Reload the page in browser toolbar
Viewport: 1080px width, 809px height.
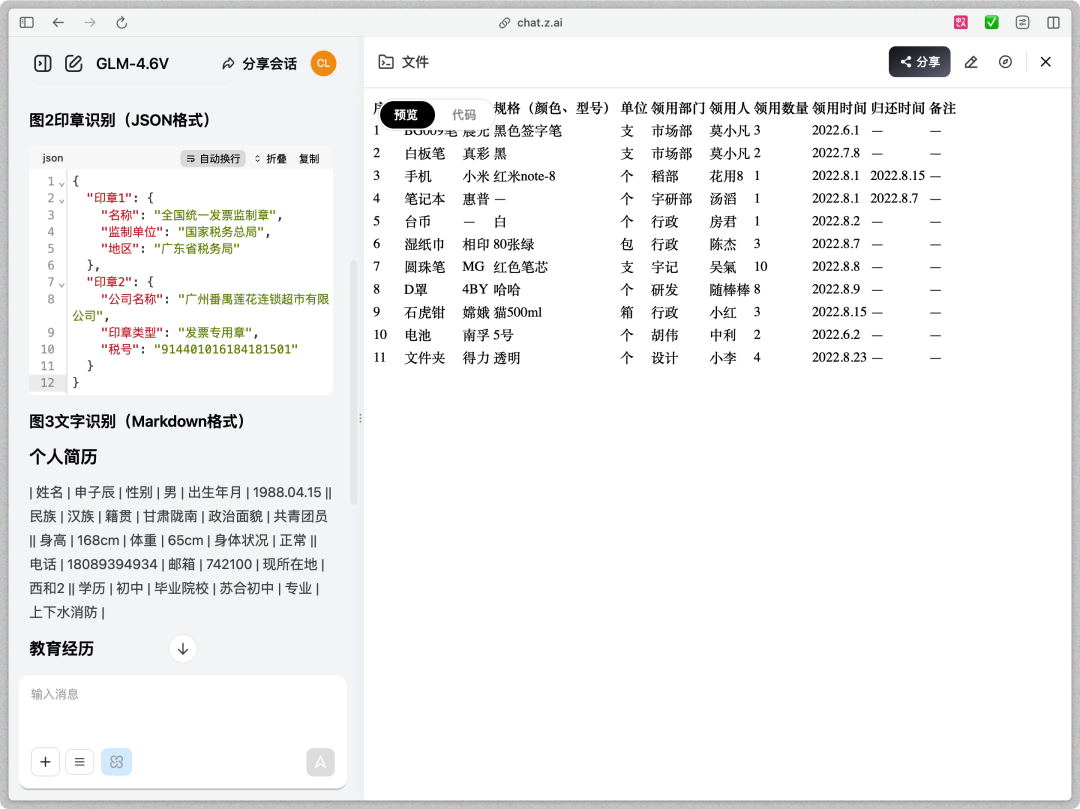coord(121,22)
